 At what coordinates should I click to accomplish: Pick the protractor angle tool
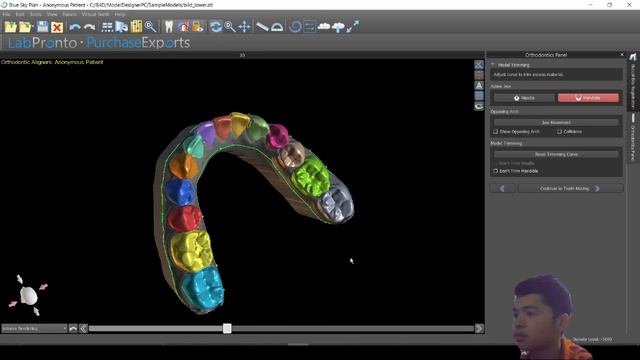pos(277,27)
